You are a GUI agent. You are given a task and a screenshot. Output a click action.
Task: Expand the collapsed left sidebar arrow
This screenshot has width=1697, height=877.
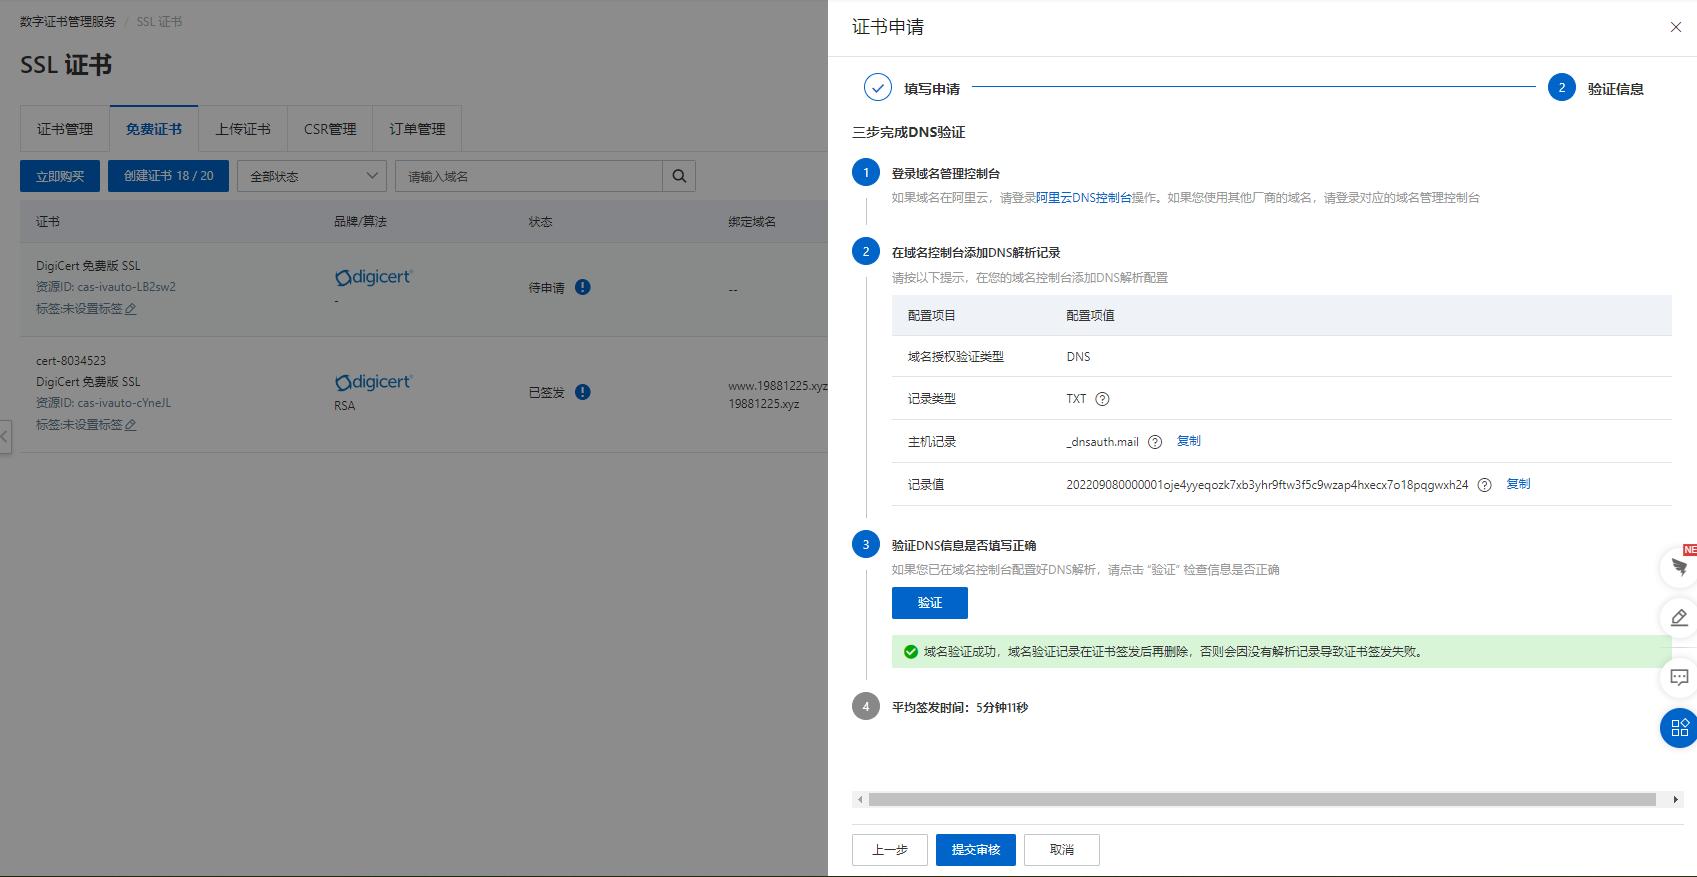pyautogui.click(x=5, y=437)
